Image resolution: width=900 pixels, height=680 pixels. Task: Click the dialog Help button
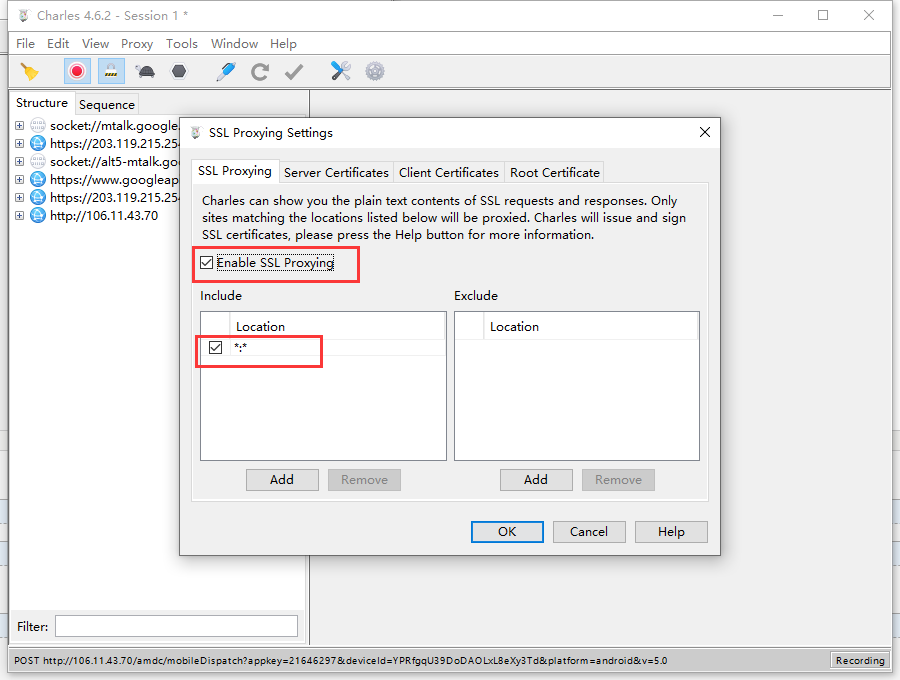click(671, 532)
